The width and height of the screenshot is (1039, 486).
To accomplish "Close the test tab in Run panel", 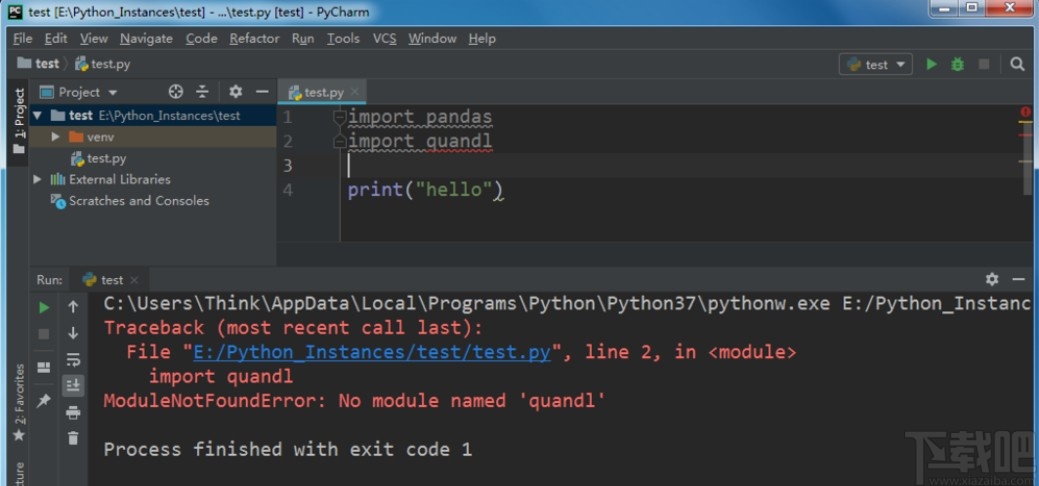I will pyautogui.click(x=135, y=280).
